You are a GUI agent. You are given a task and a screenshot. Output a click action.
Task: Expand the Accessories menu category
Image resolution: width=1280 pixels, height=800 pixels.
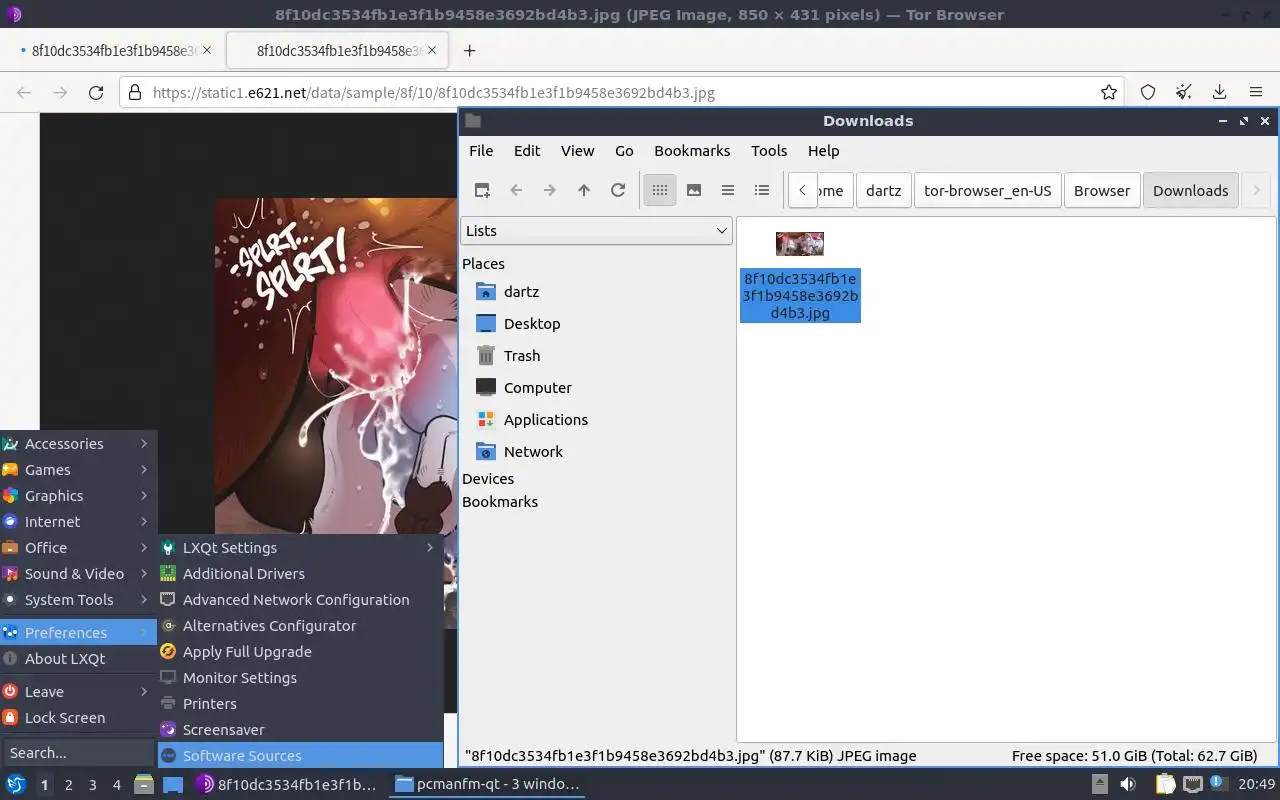point(78,444)
